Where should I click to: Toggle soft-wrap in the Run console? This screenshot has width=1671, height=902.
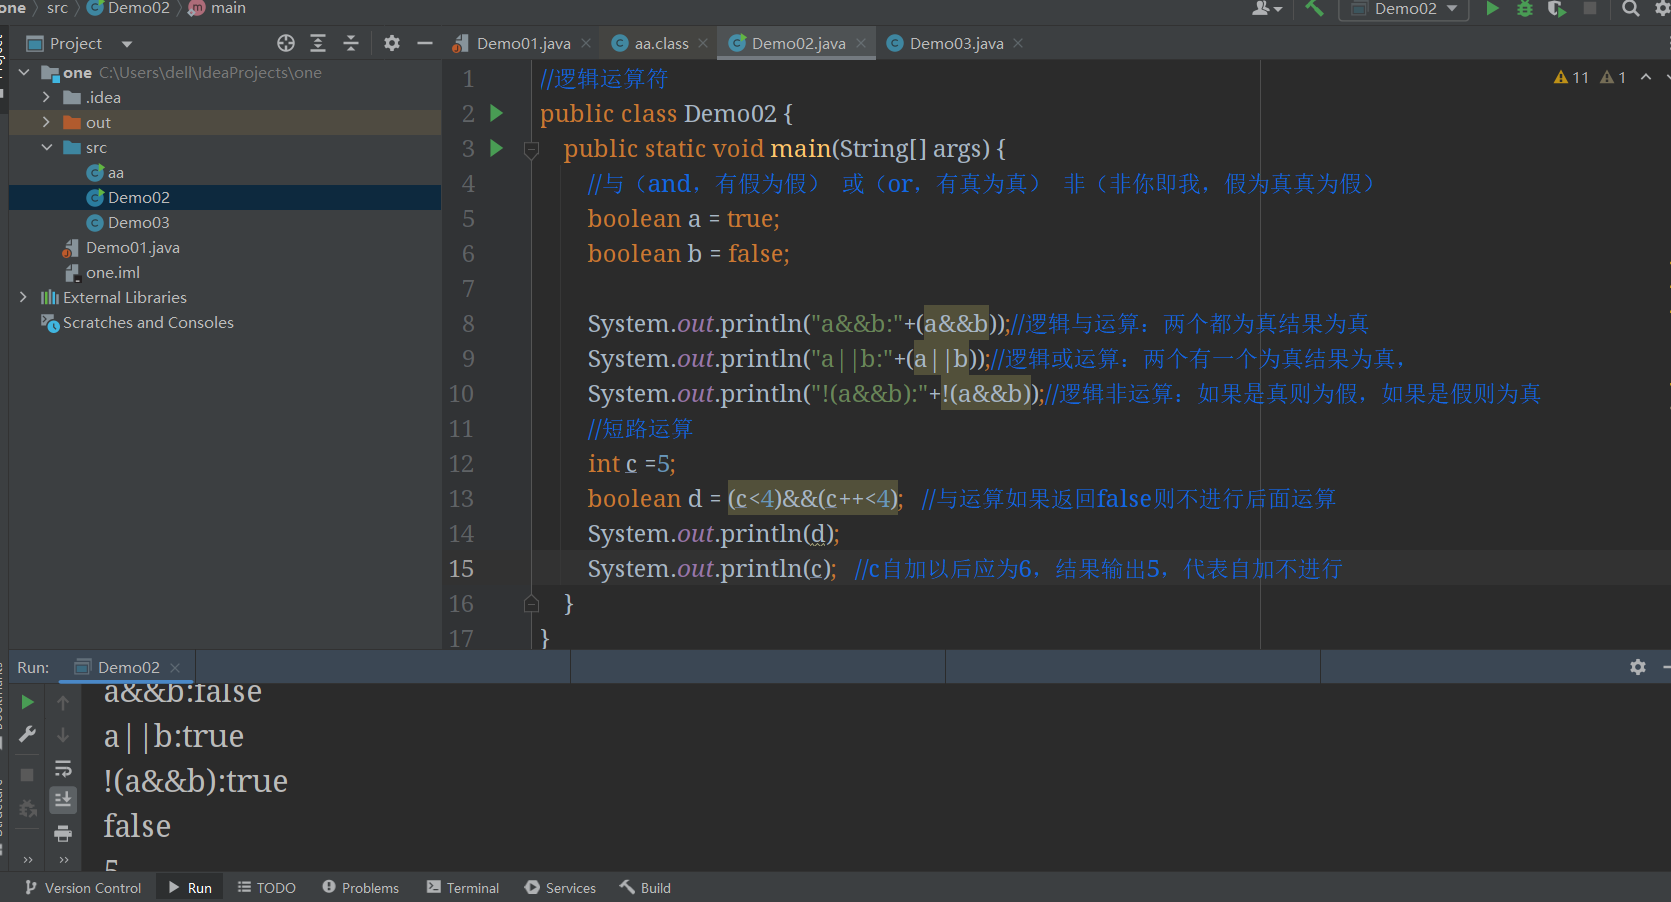(63, 768)
